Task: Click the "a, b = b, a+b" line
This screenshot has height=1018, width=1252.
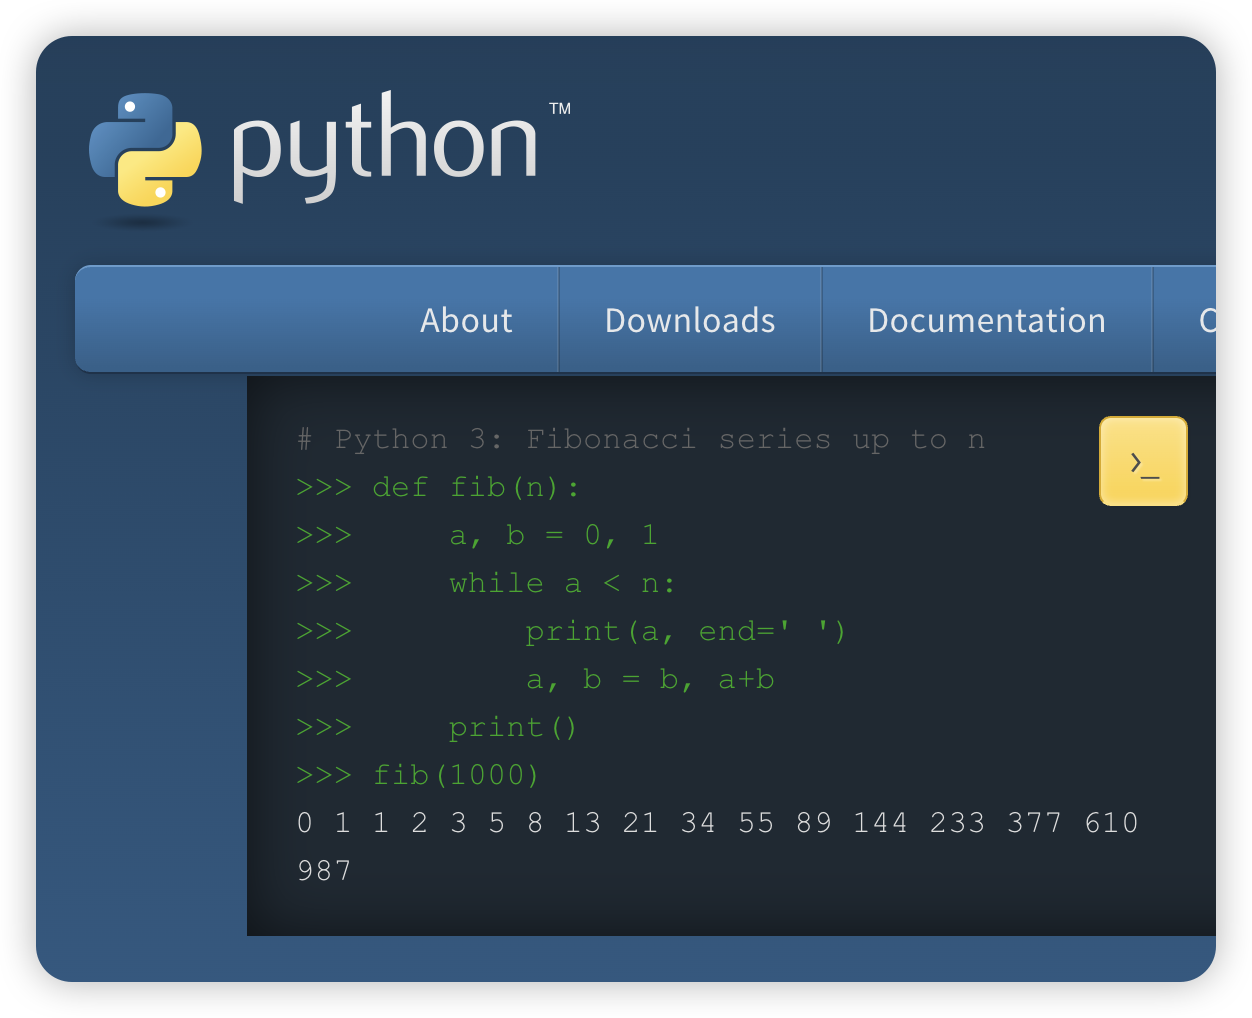Action: 650,679
